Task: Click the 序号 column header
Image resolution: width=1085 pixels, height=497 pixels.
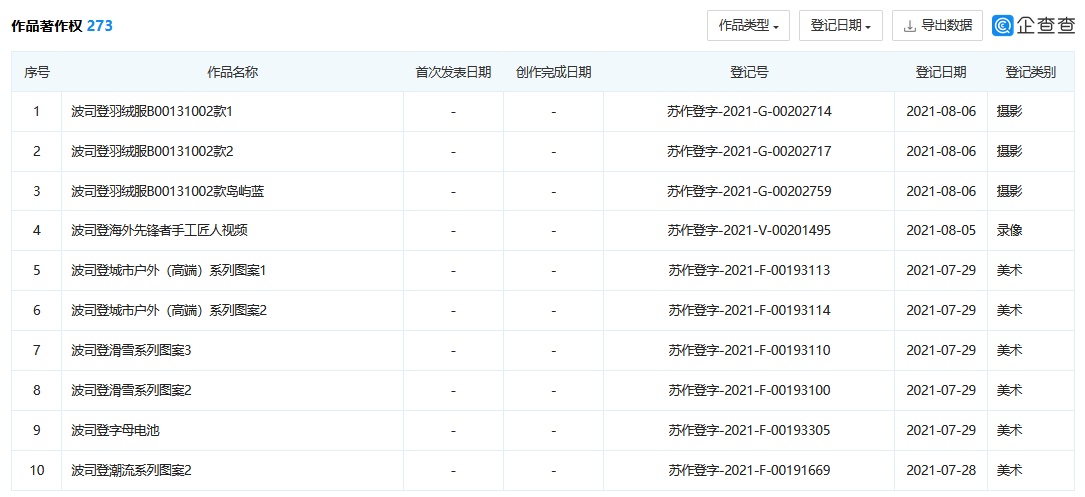Action: pyautogui.click(x=37, y=72)
